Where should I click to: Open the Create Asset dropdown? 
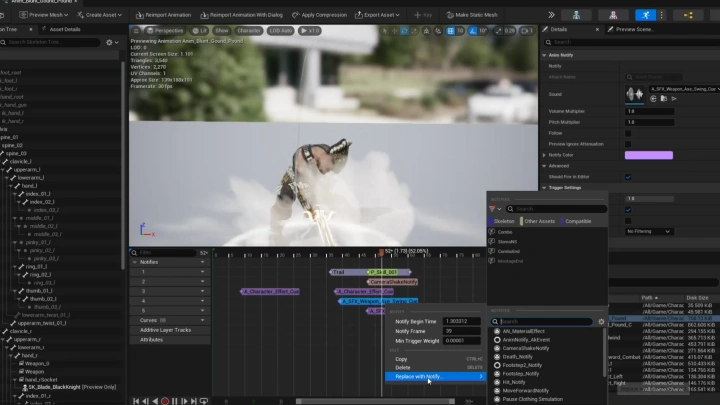[x=99, y=15]
